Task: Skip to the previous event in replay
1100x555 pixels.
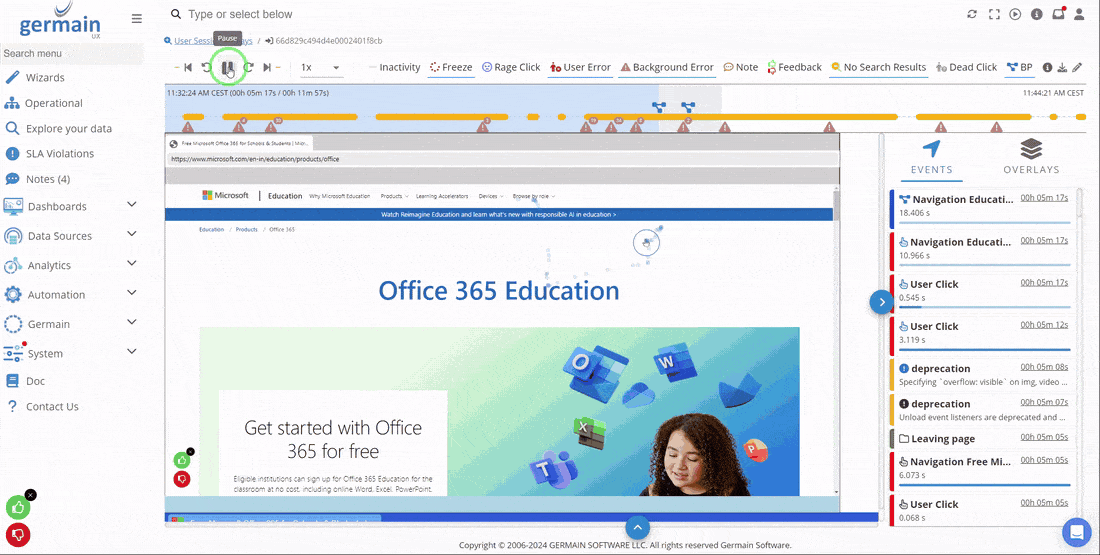Action: click(x=187, y=67)
